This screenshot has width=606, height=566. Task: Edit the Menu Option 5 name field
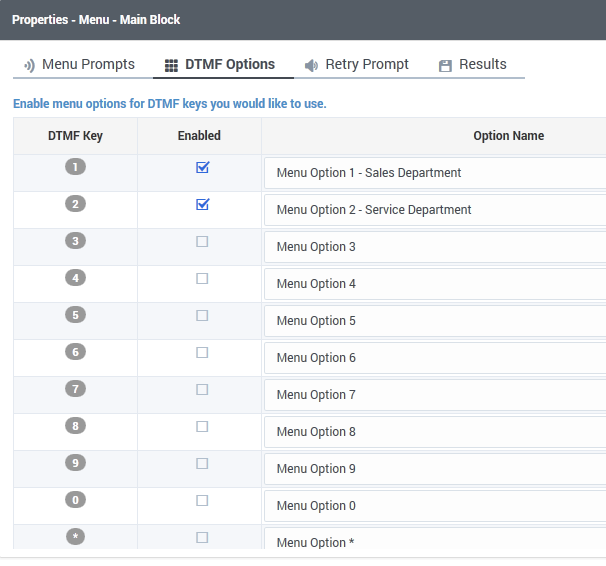(x=435, y=321)
